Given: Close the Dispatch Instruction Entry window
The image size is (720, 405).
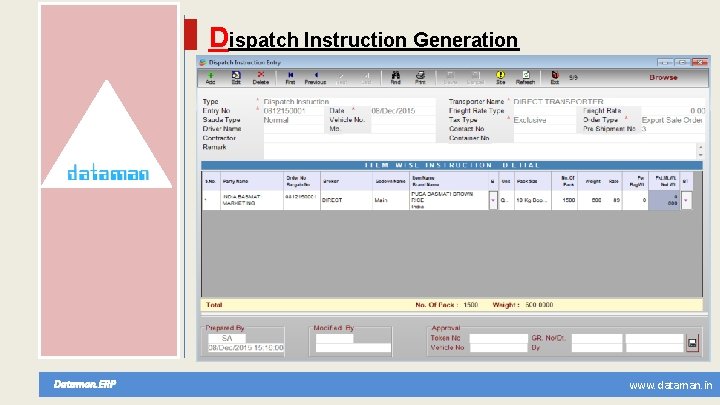Looking at the screenshot, I should pyautogui.click(x=700, y=62).
